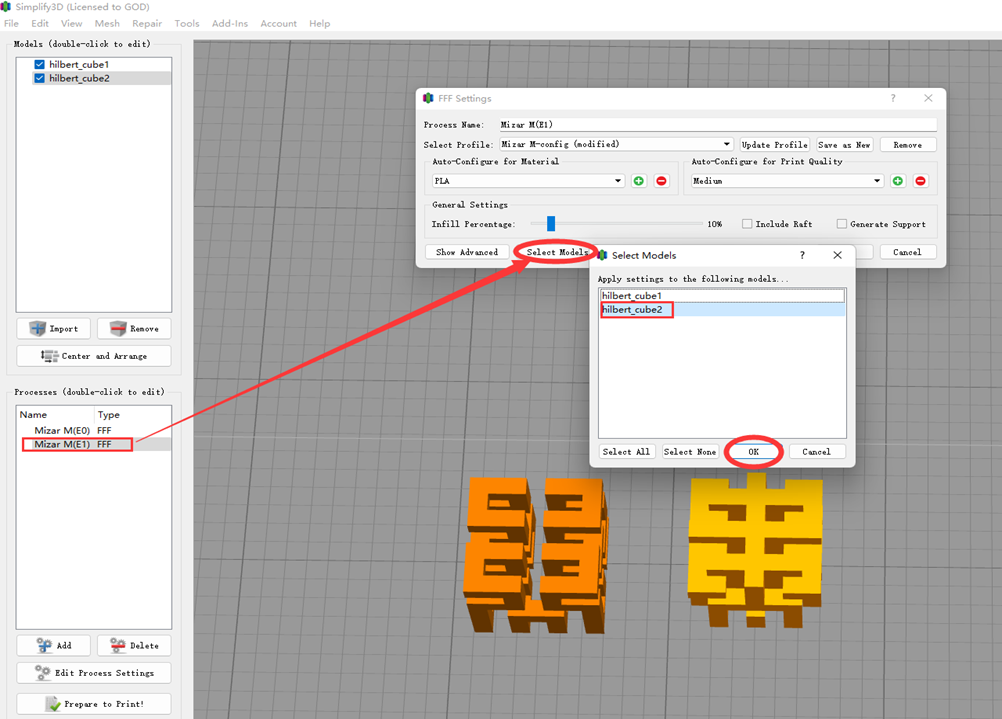1002x719 pixels.
Task: Select the yellow cube model in viewport
Action: (x=755, y=550)
